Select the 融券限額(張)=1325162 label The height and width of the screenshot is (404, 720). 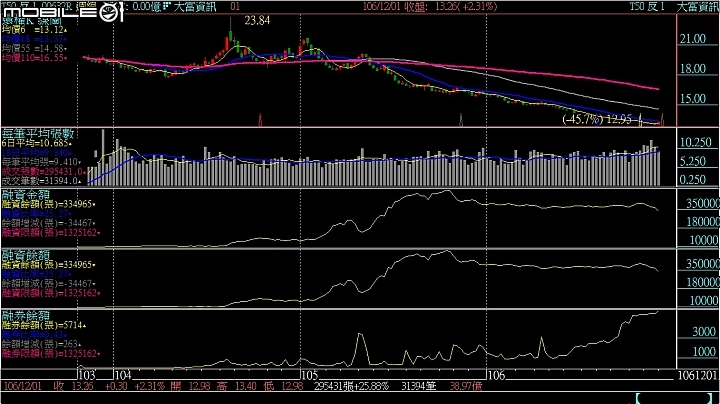tap(51, 354)
